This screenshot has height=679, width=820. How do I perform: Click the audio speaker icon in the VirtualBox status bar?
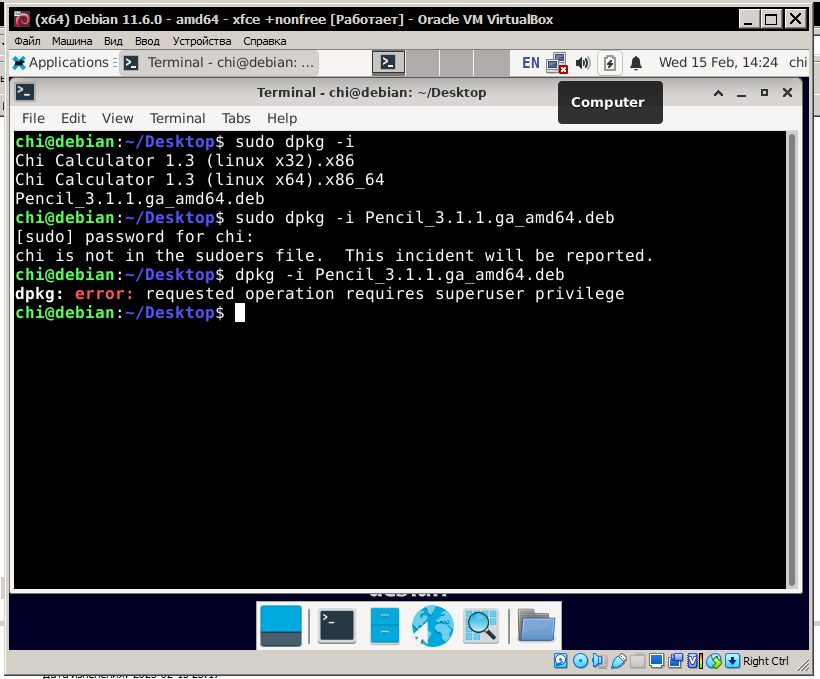click(599, 661)
